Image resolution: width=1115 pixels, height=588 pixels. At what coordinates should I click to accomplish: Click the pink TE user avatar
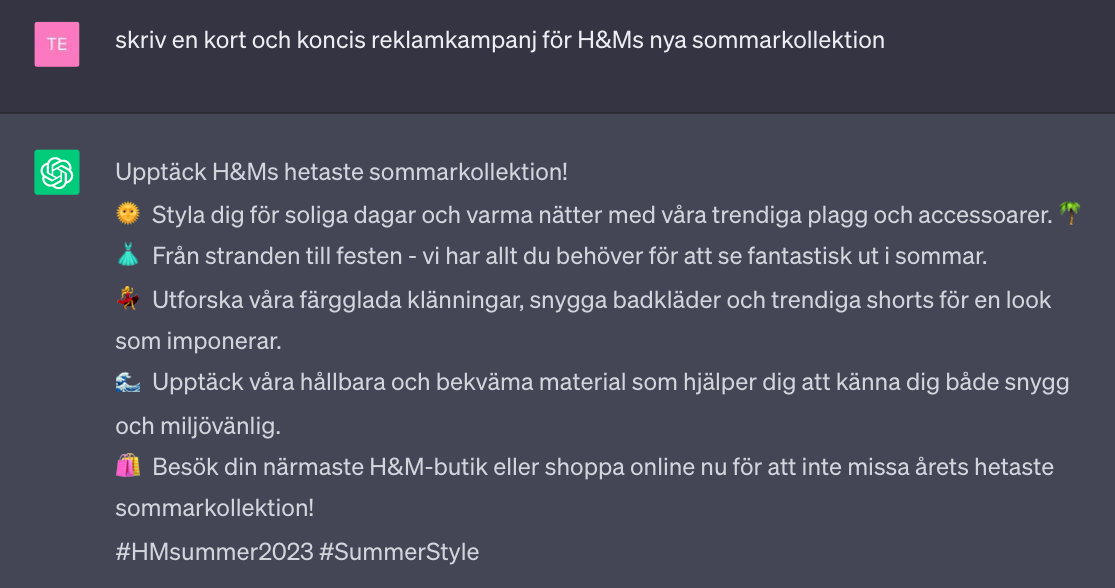[57, 44]
